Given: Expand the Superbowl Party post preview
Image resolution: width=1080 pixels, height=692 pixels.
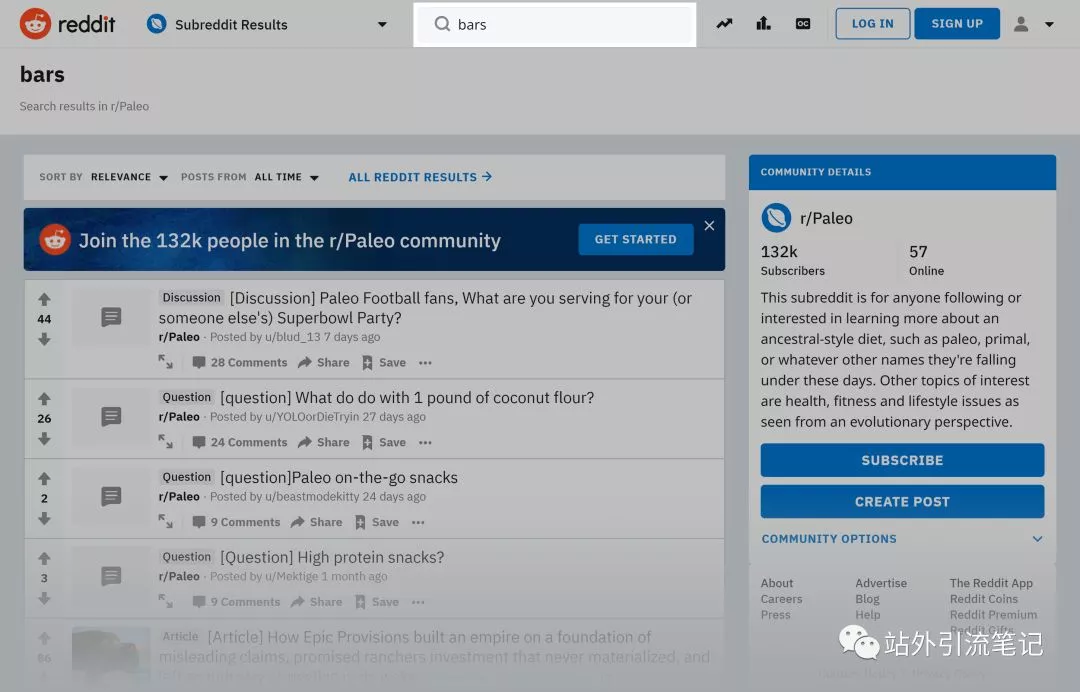Looking at the screenshot, I should 165,362.
